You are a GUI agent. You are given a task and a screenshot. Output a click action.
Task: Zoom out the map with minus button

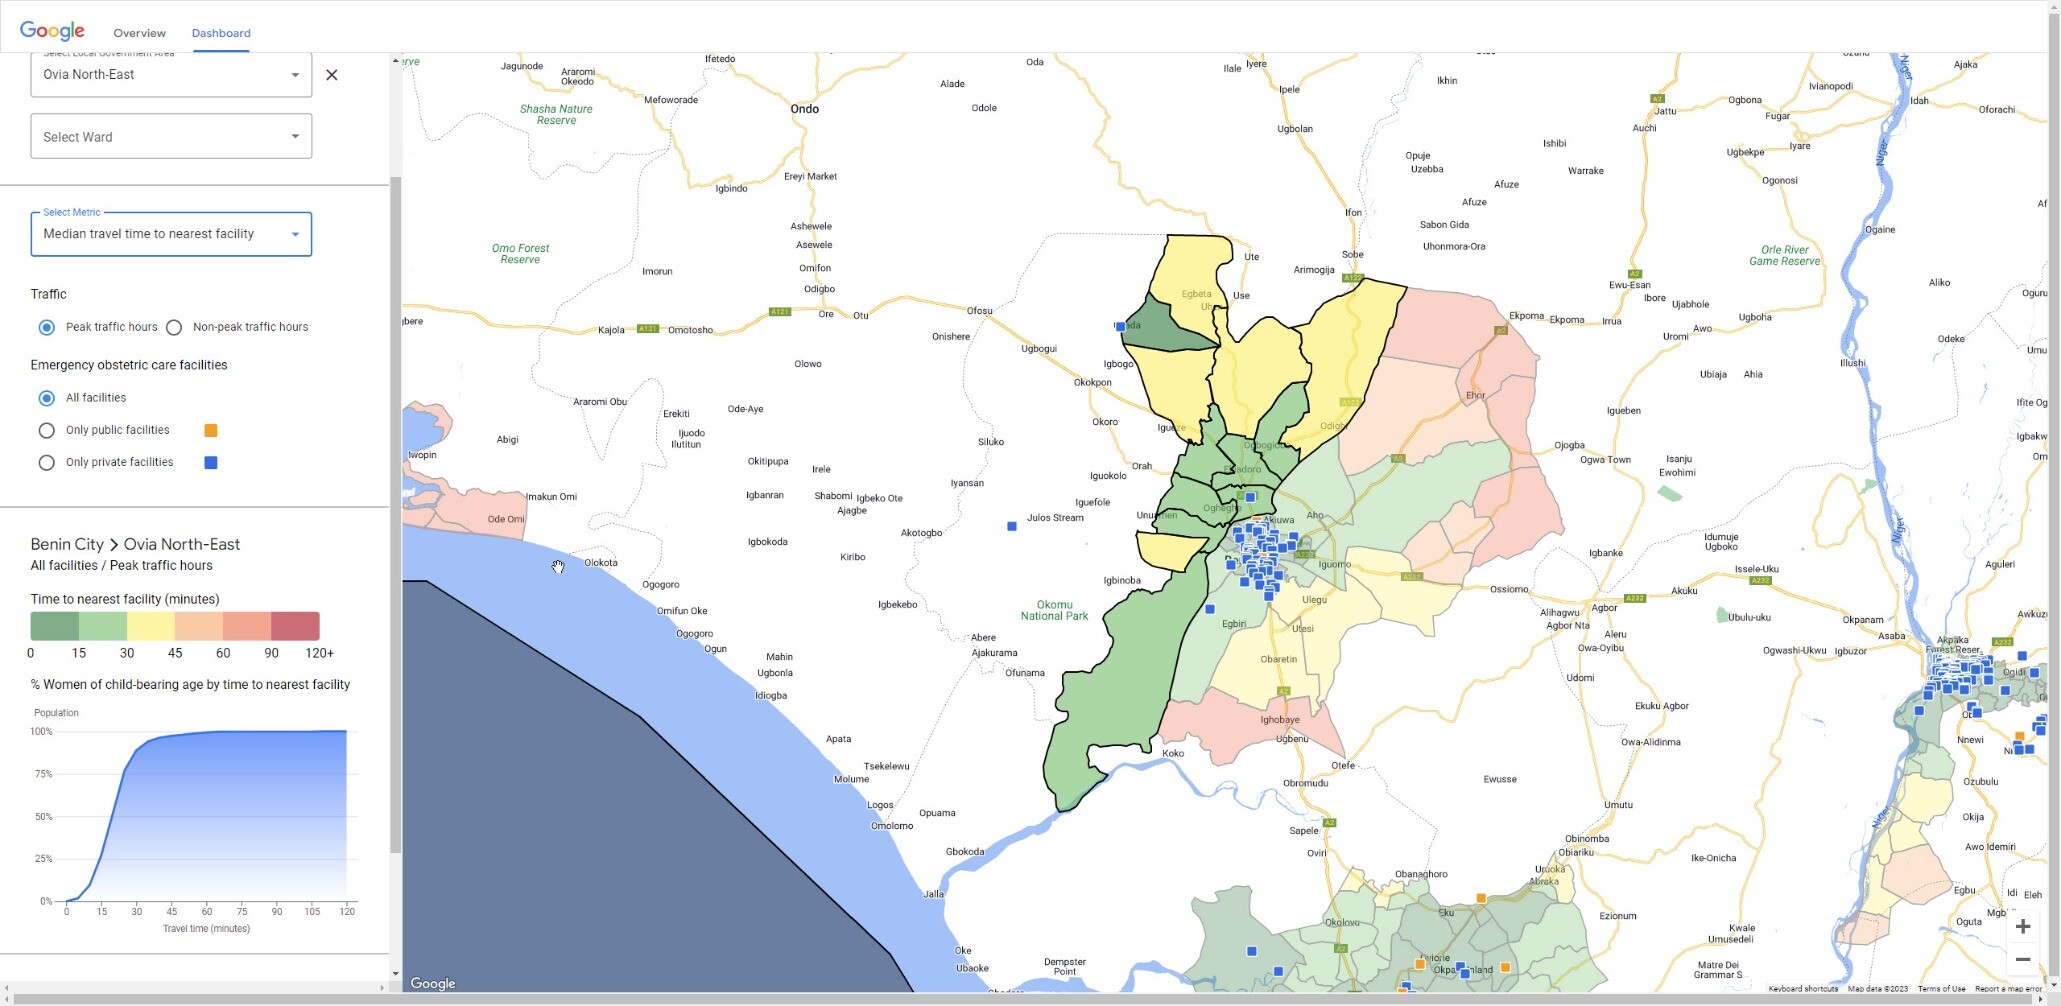point(2022,960)
